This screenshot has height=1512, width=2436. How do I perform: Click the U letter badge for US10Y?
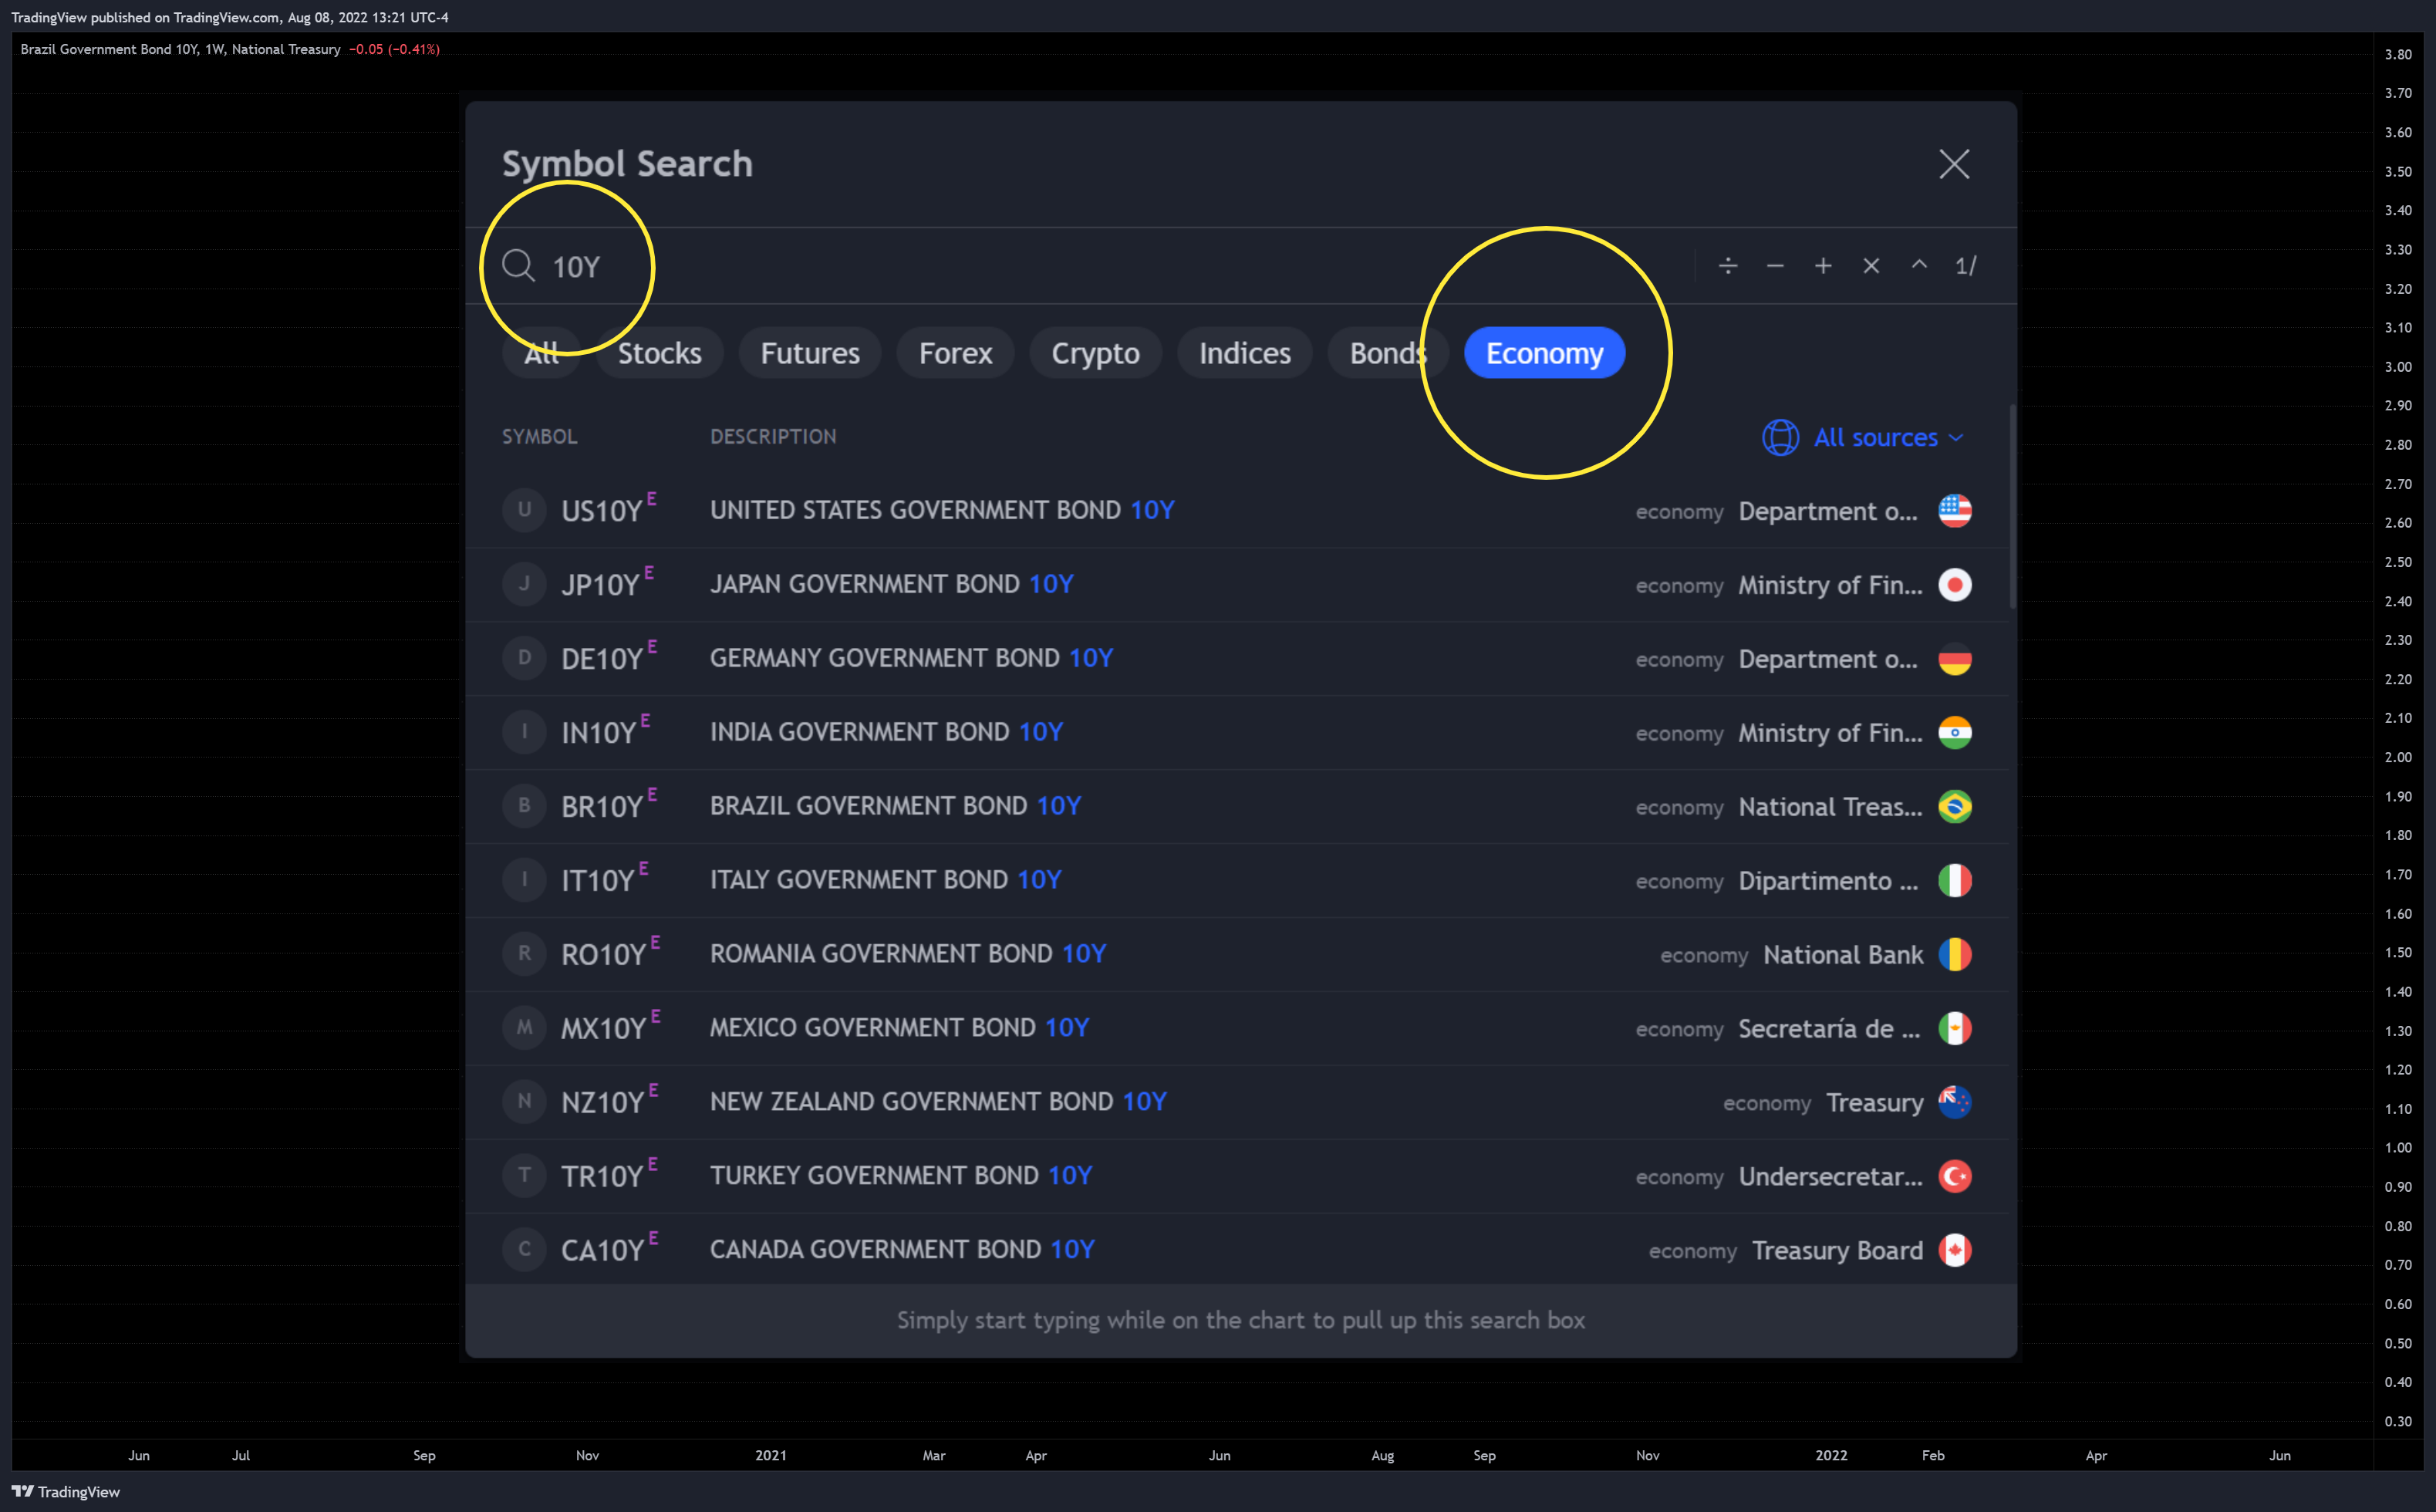[x=524, y=510]
